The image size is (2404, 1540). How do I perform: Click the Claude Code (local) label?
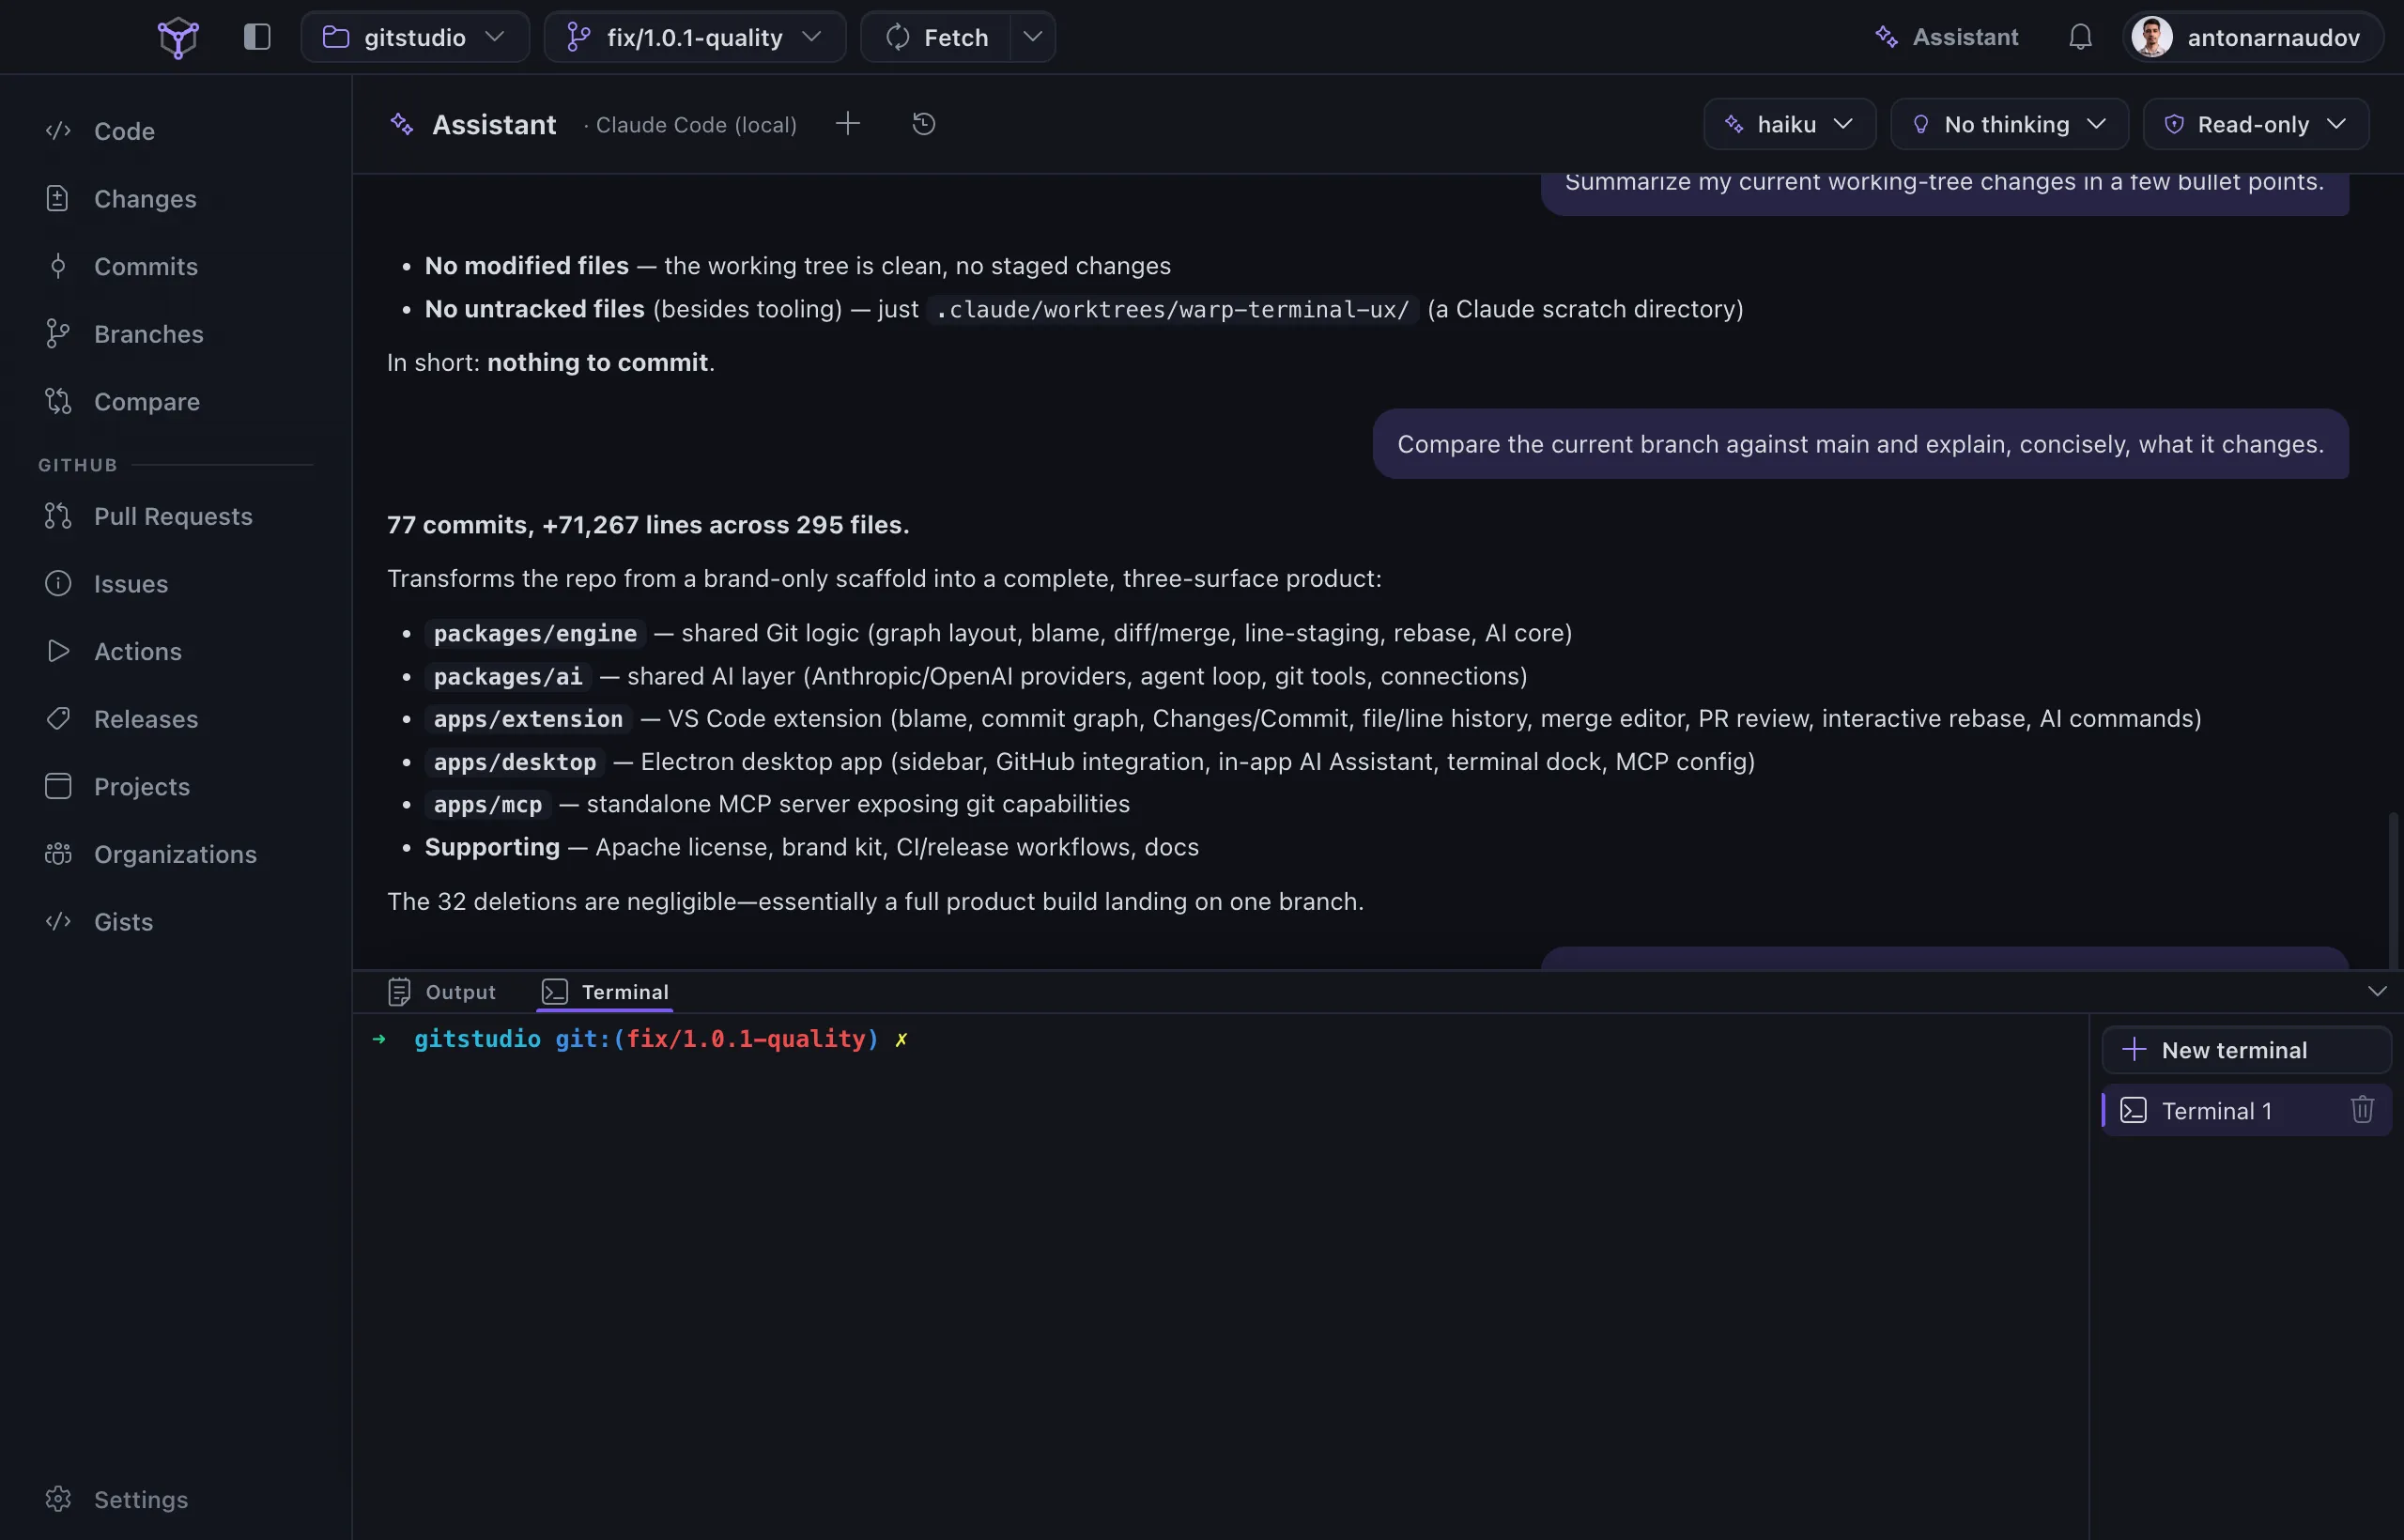point(696,125)
